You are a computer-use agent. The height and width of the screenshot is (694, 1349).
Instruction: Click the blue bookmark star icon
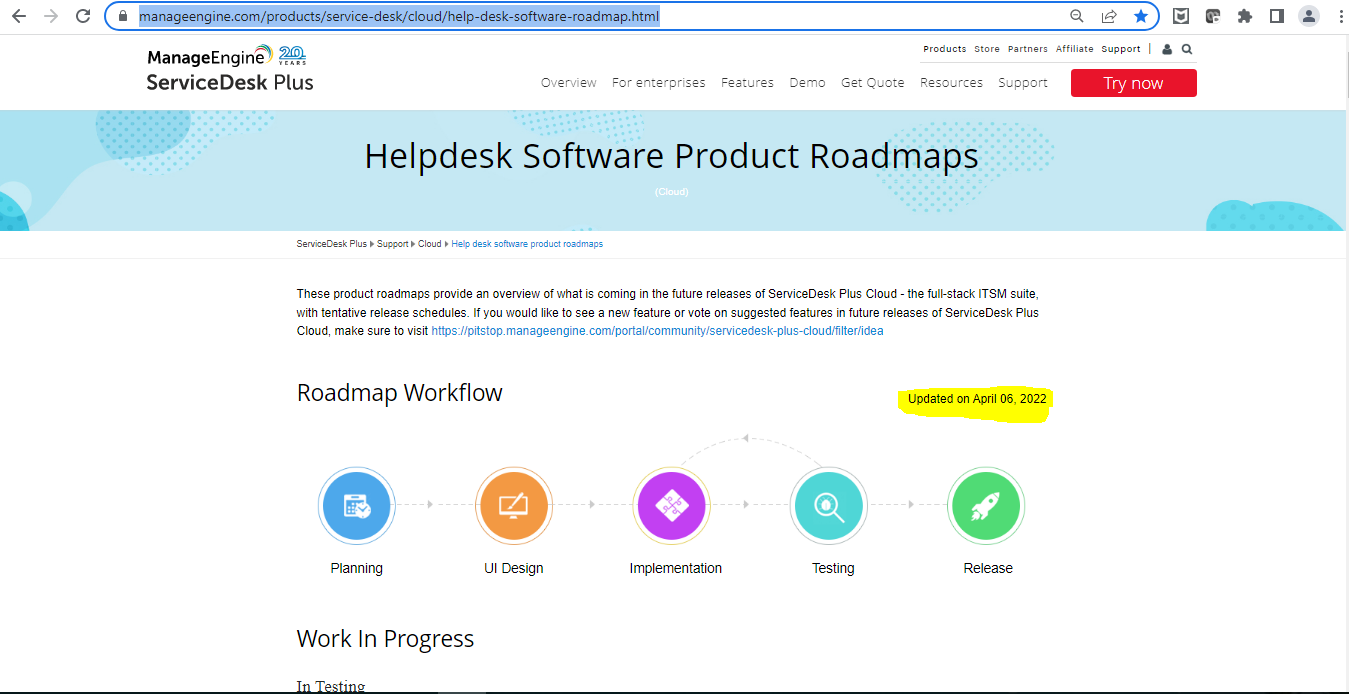click(1141, 16)
